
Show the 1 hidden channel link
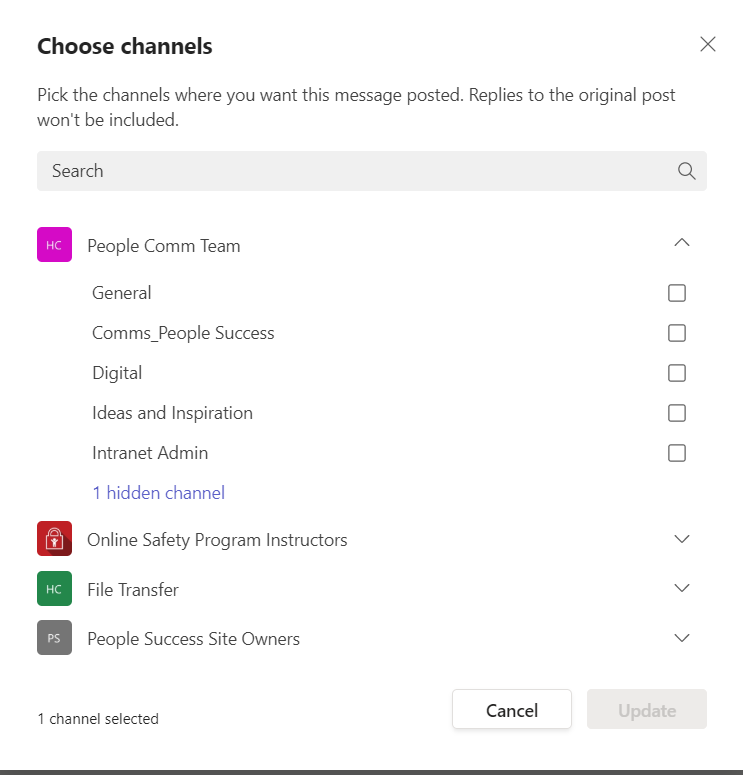pos(158,493)
